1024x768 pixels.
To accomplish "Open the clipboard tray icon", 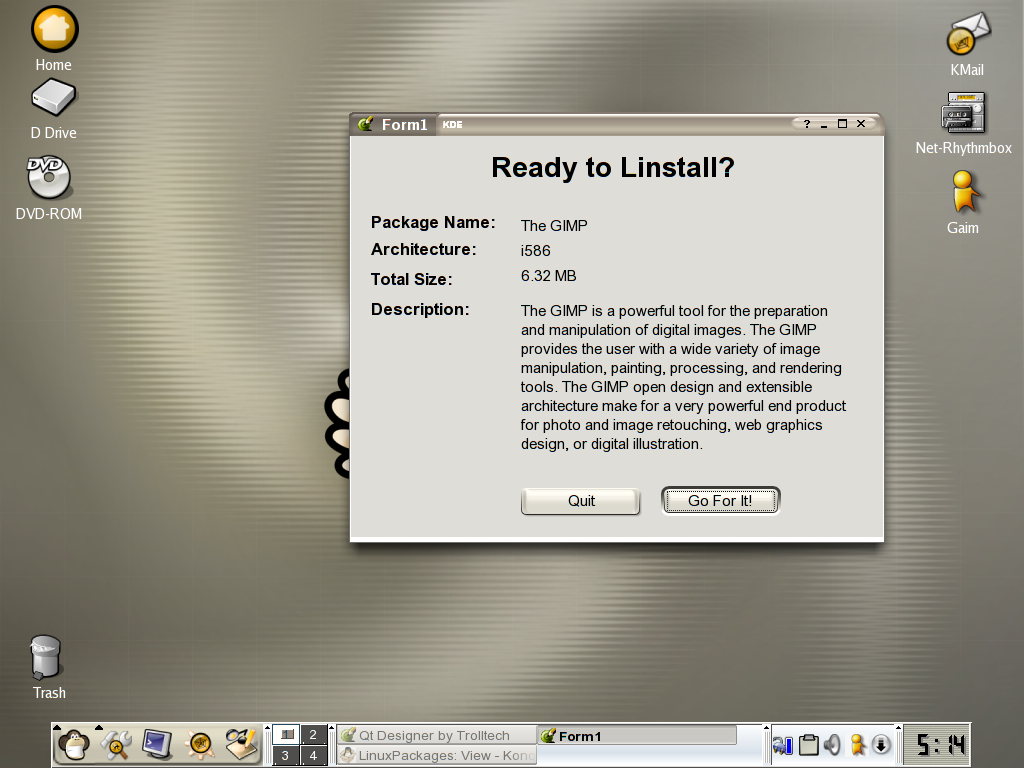I will 808,745.
